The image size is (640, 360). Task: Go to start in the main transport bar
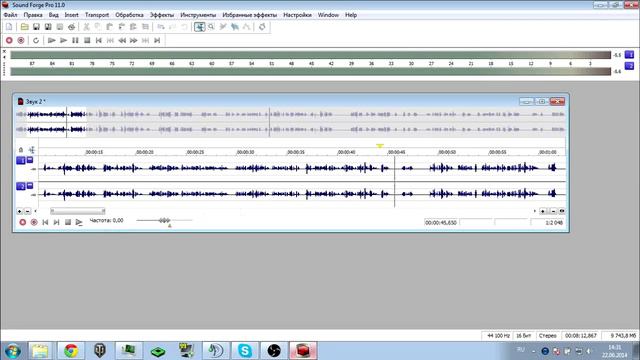[98, 40]
